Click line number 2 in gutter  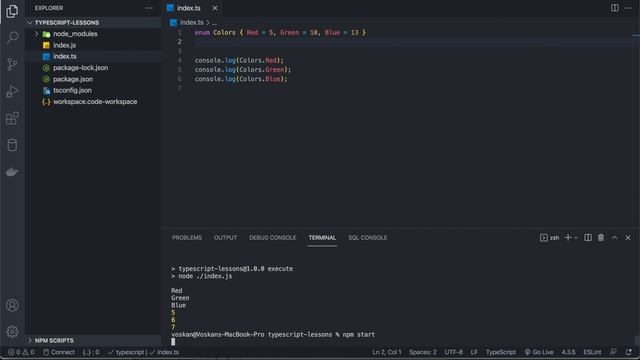[179, 42]
